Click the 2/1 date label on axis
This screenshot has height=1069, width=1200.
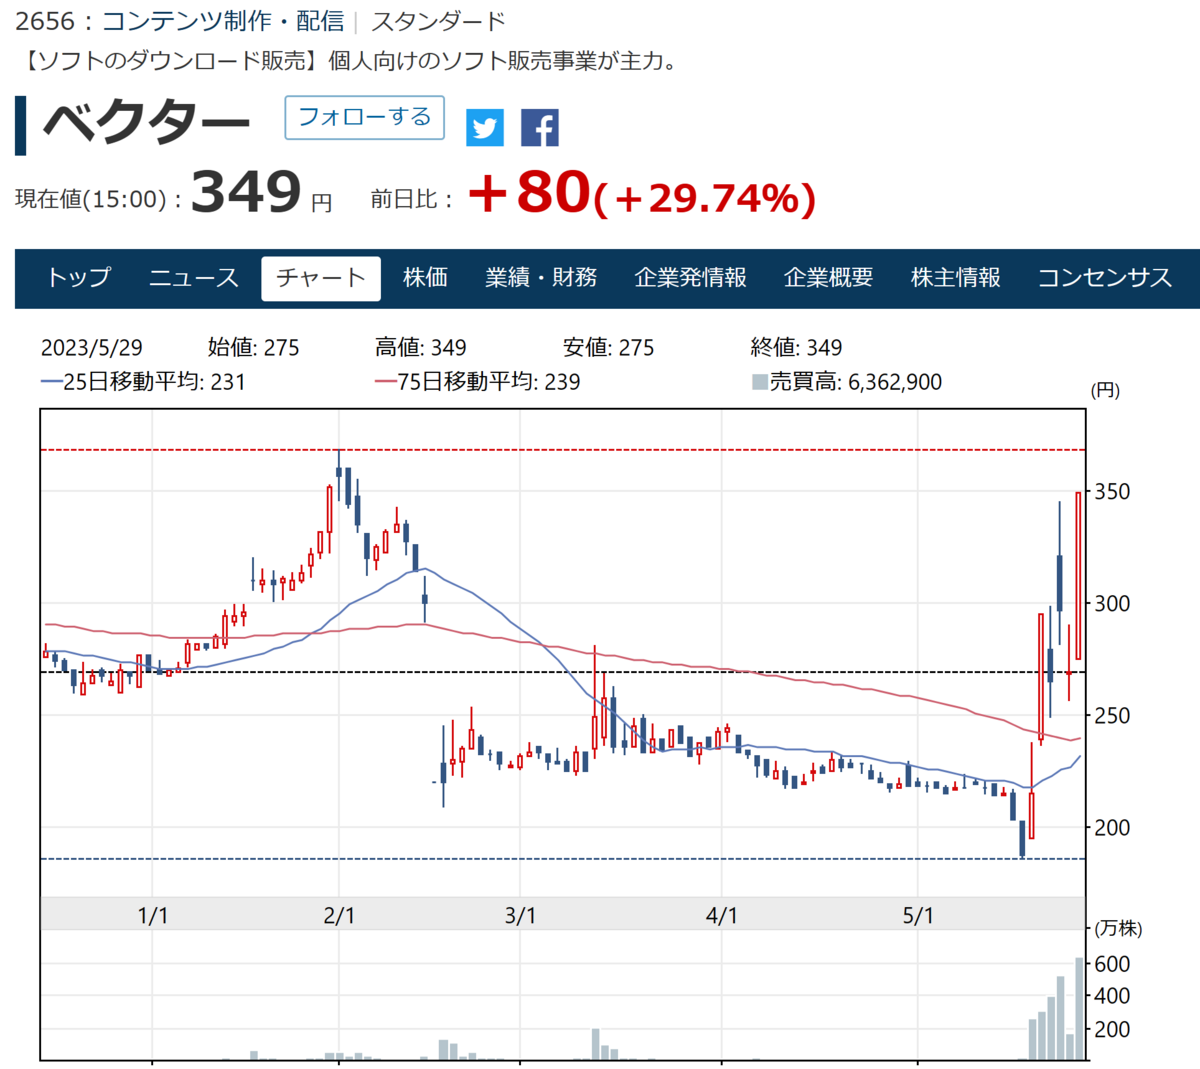point(340,915)
